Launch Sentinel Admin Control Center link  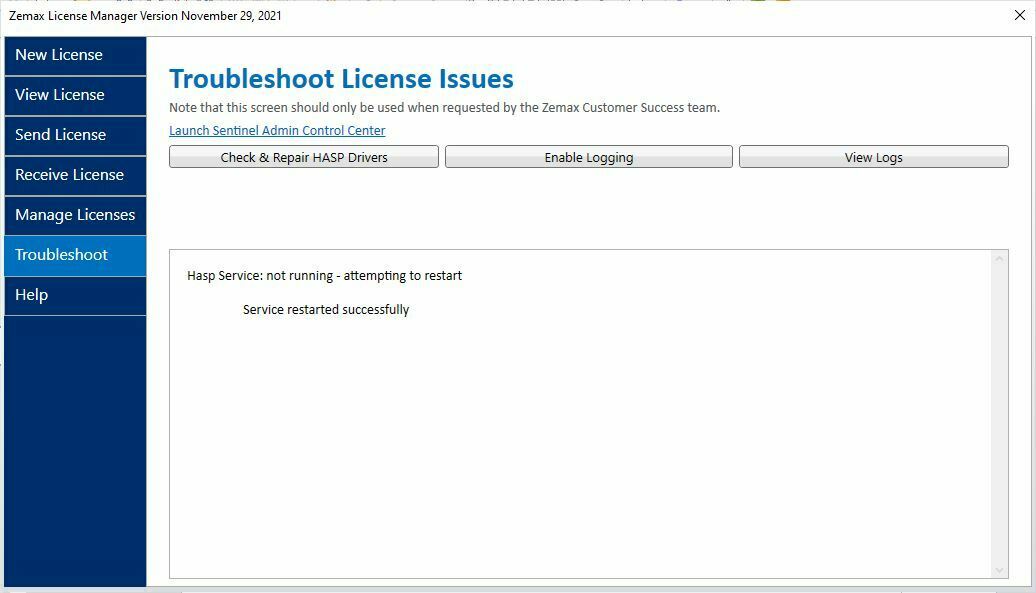(x=277, y=131)
